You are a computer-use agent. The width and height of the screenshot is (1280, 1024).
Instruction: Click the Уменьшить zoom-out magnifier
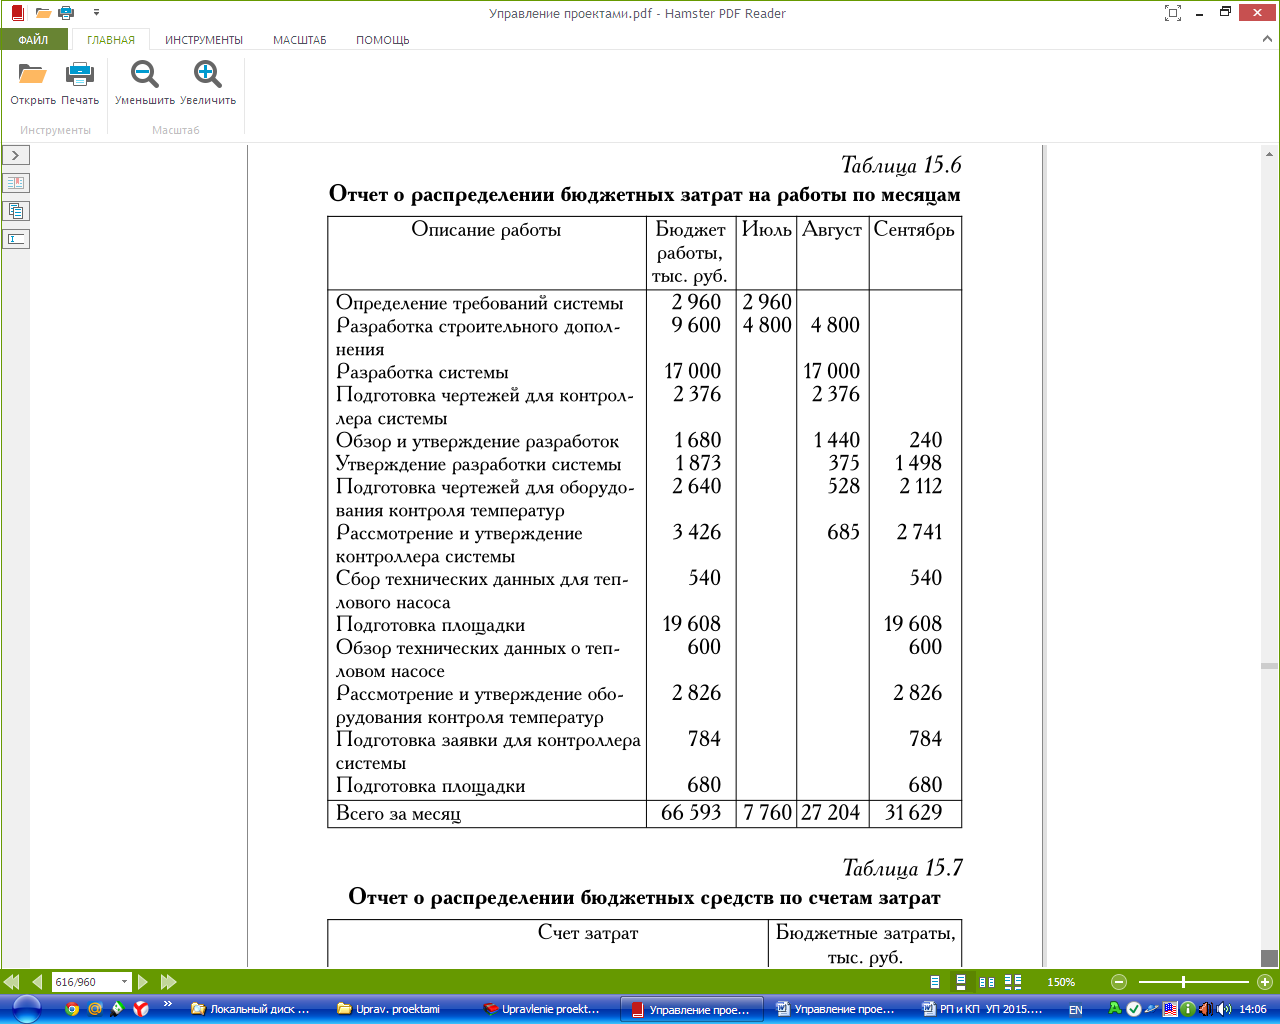pyautogui.click(x=145, y=75)
